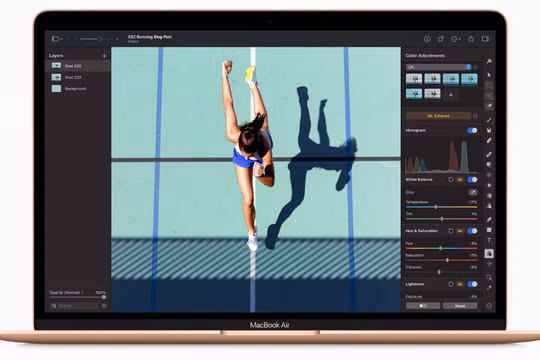
Task: Adjust the Temperature slider
Action: coord(442,207)
